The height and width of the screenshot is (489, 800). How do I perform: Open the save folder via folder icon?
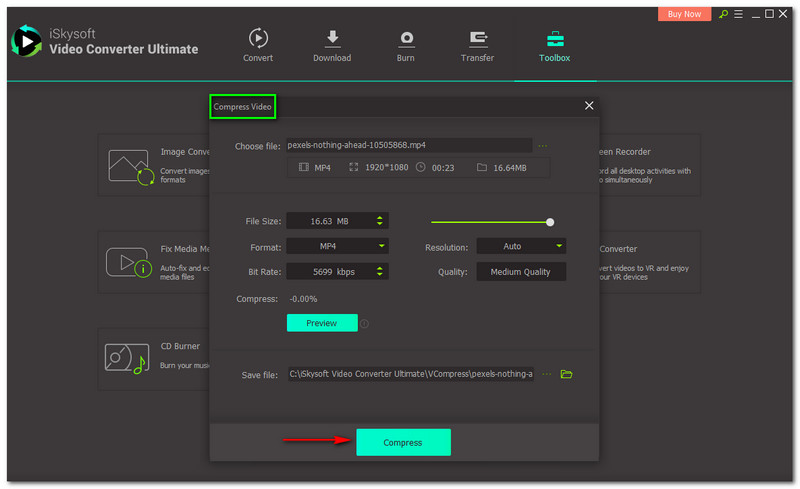click(567, 374)
